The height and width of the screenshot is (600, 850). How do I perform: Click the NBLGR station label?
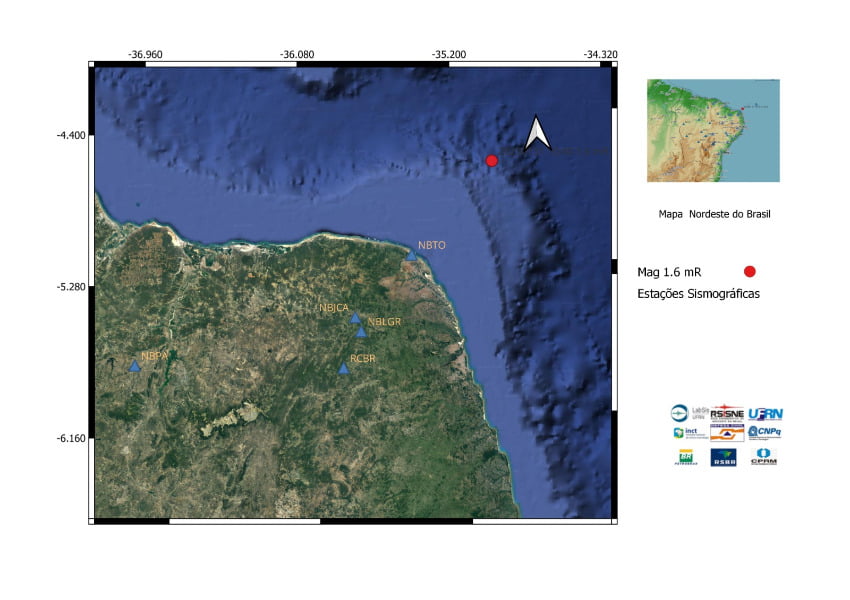384,321
